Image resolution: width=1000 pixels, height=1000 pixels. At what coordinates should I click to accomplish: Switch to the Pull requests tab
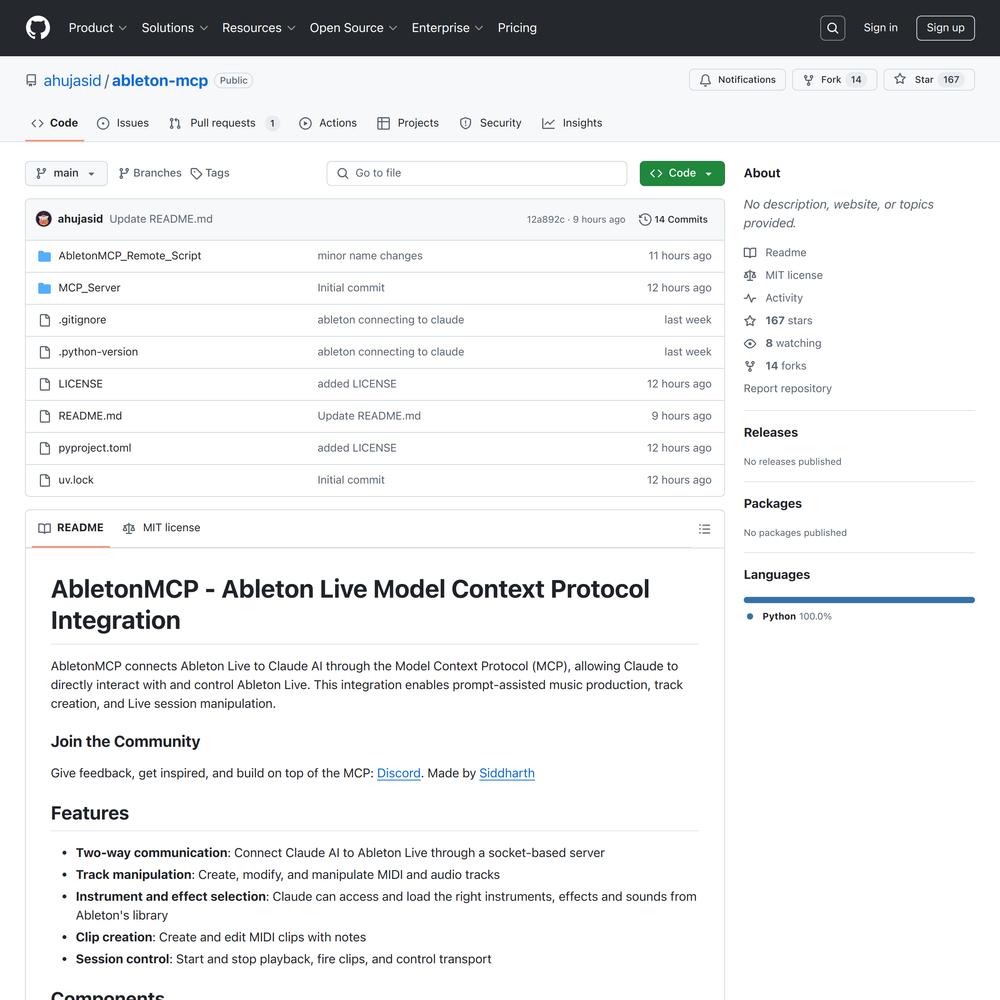click(x=224, y=123)
